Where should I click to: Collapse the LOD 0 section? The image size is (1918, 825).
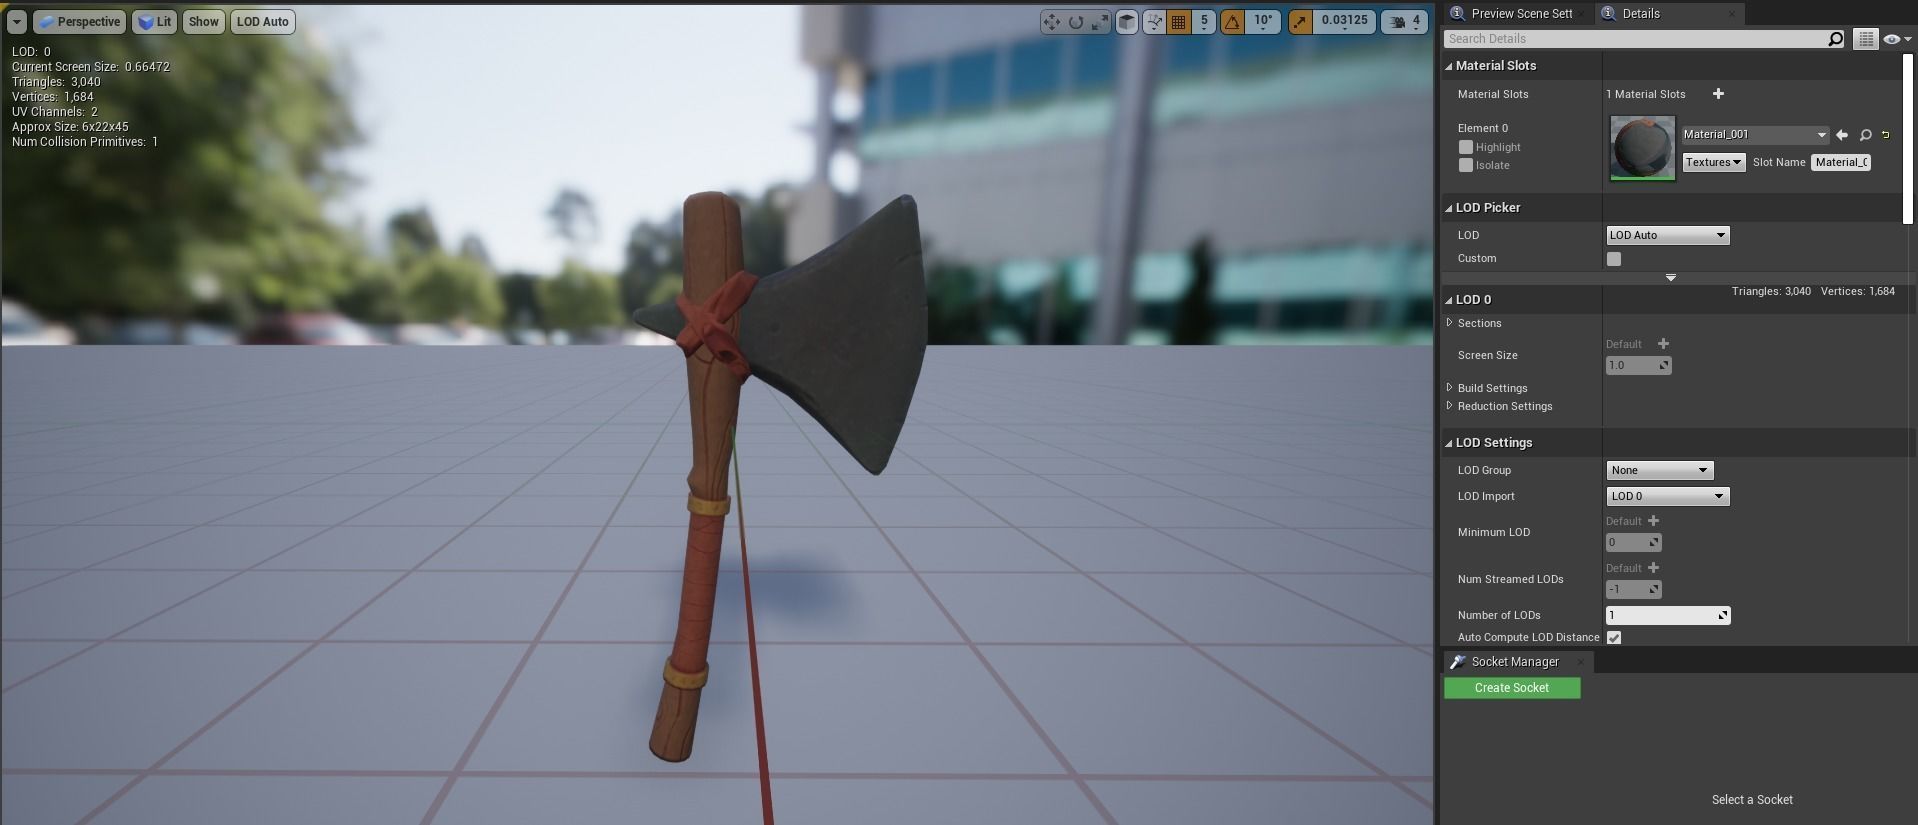point(1448,300)
